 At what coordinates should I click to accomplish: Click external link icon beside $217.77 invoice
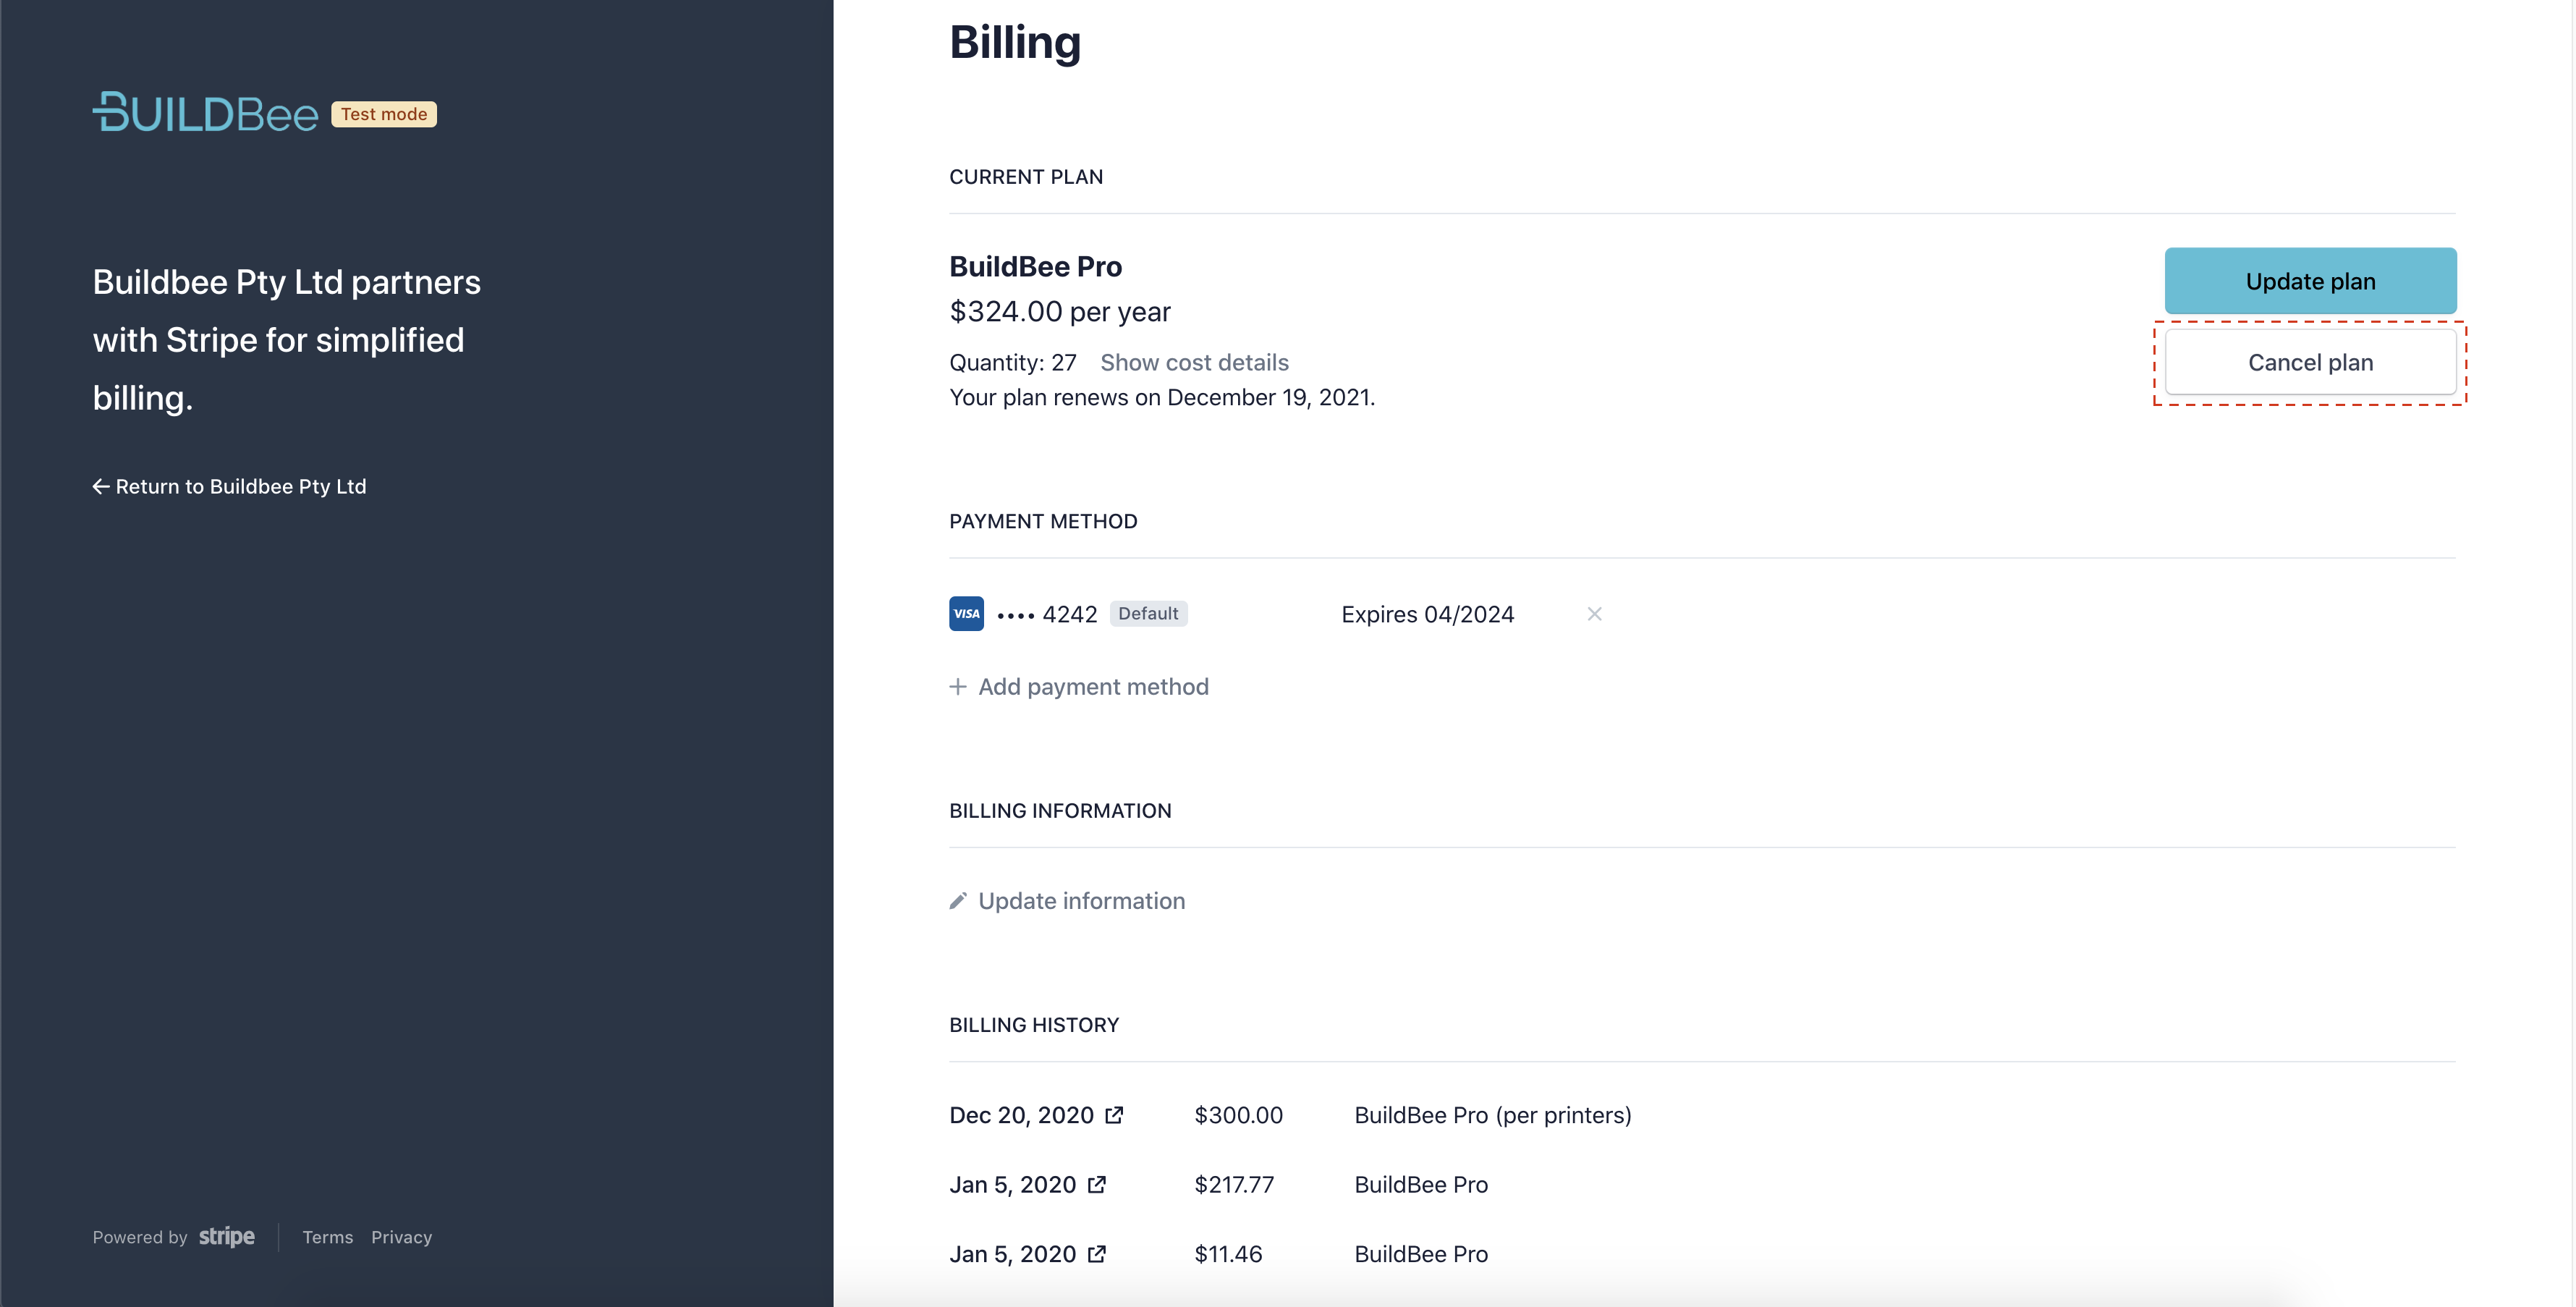pos(1096,1184)
